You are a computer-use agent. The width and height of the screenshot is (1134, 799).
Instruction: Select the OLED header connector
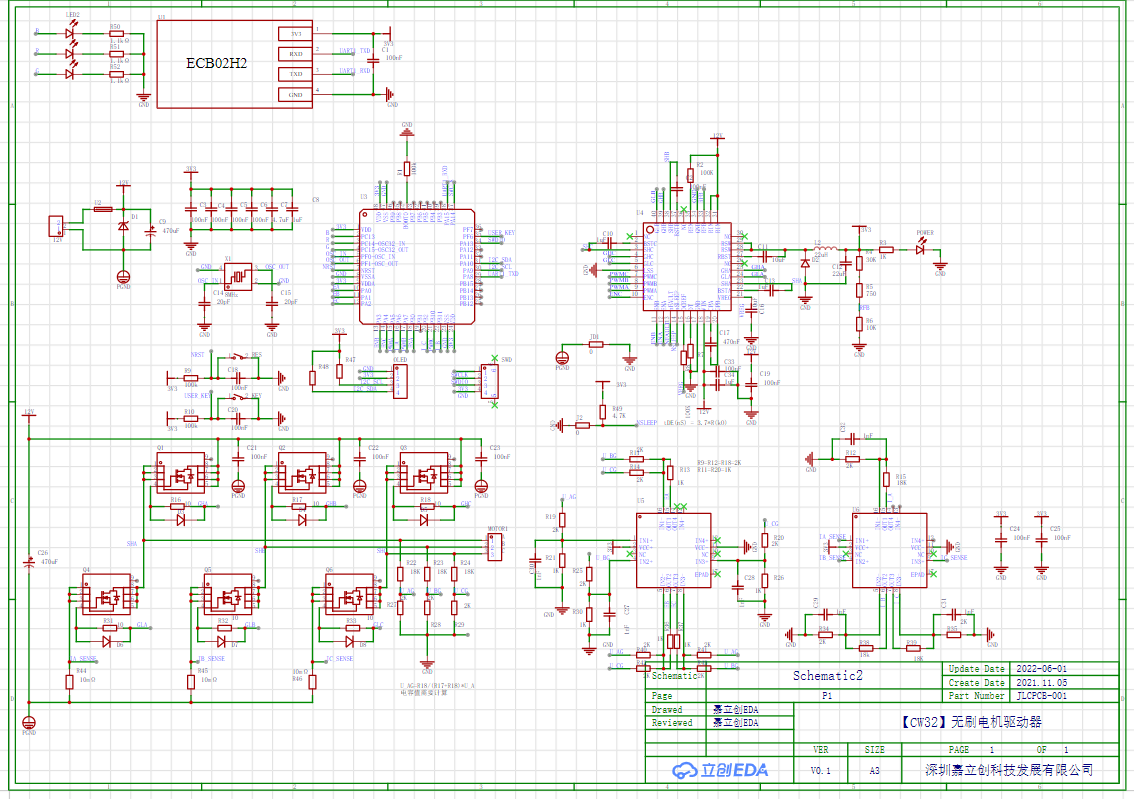399,380
